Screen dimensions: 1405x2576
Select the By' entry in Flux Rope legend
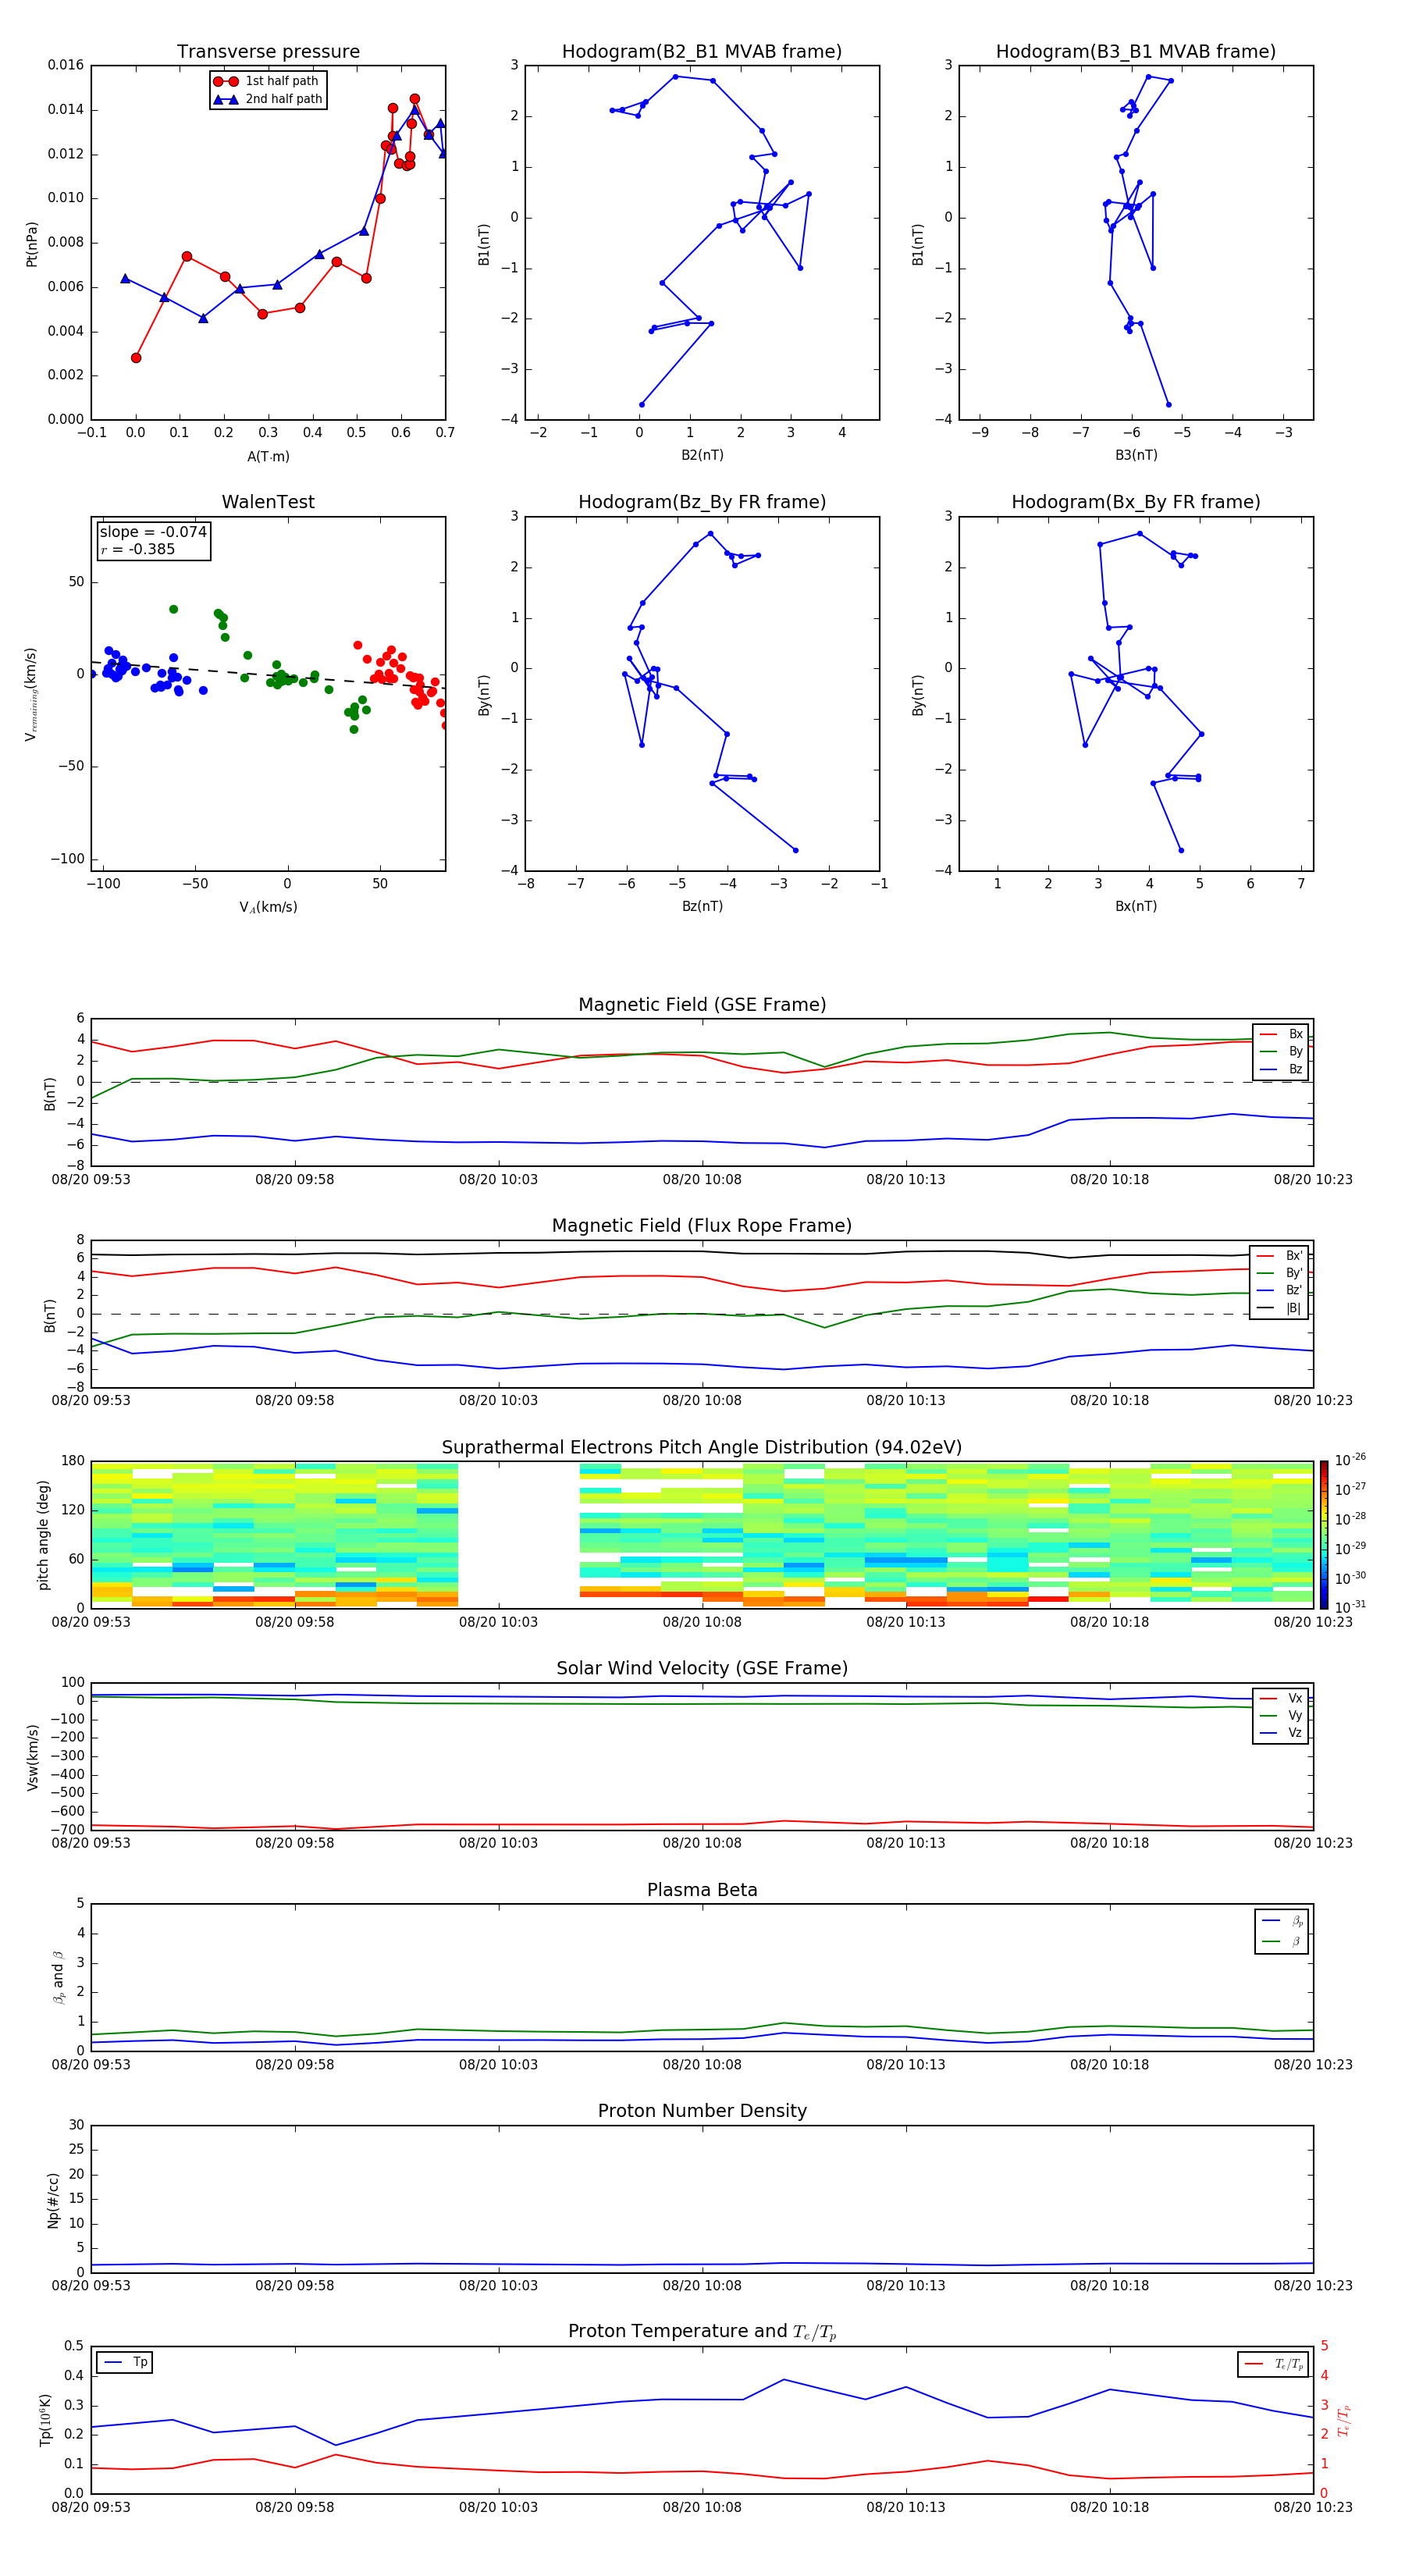(x=1280, y=1273)
